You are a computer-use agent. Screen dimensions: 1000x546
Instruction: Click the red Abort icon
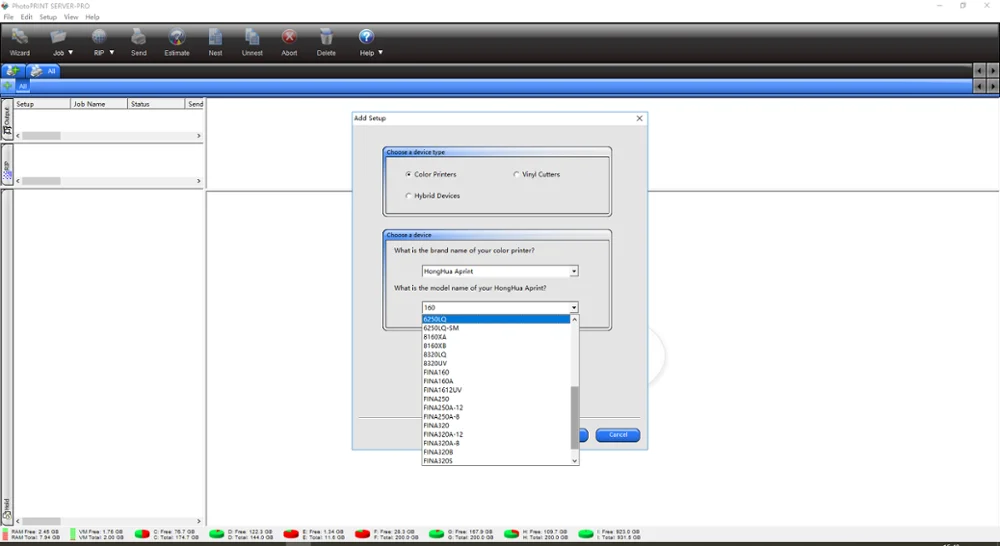[290, 37]
